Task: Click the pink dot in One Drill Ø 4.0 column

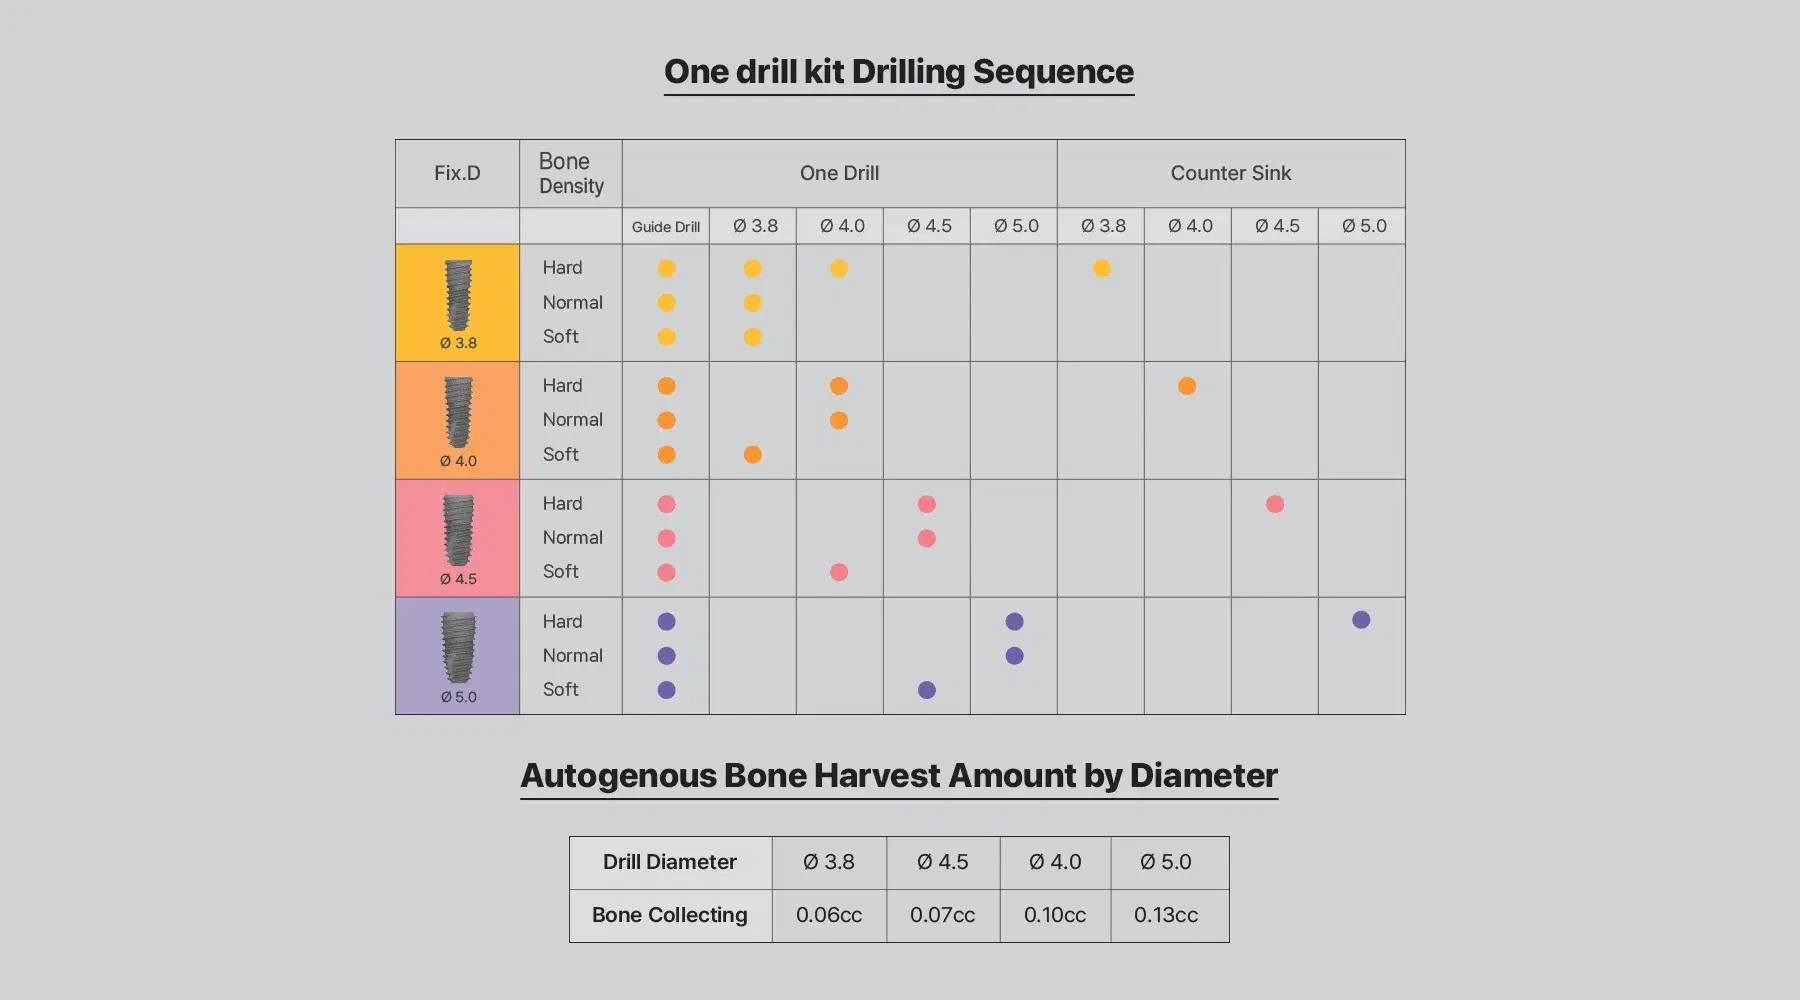Action: pyautogui.click(x=839, y=572)
